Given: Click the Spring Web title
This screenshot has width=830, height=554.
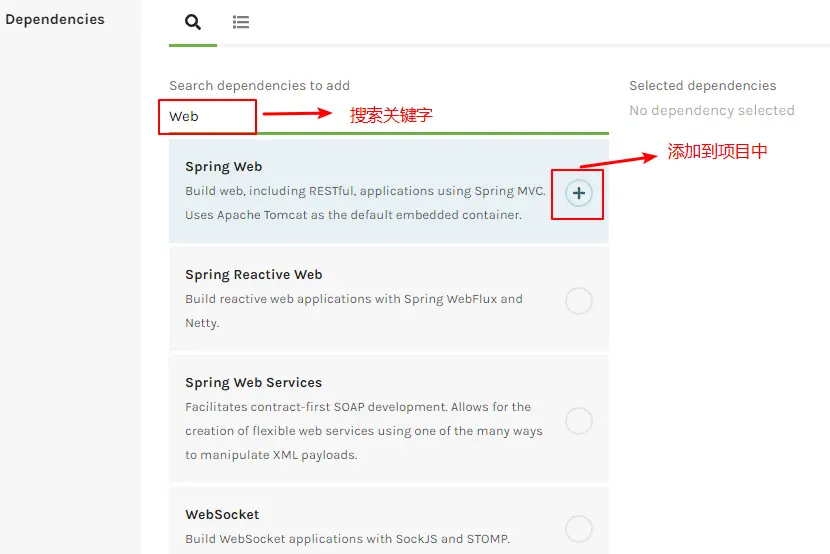Looking at the screenshot, I should pyautogui.click(x=223, y=167).
